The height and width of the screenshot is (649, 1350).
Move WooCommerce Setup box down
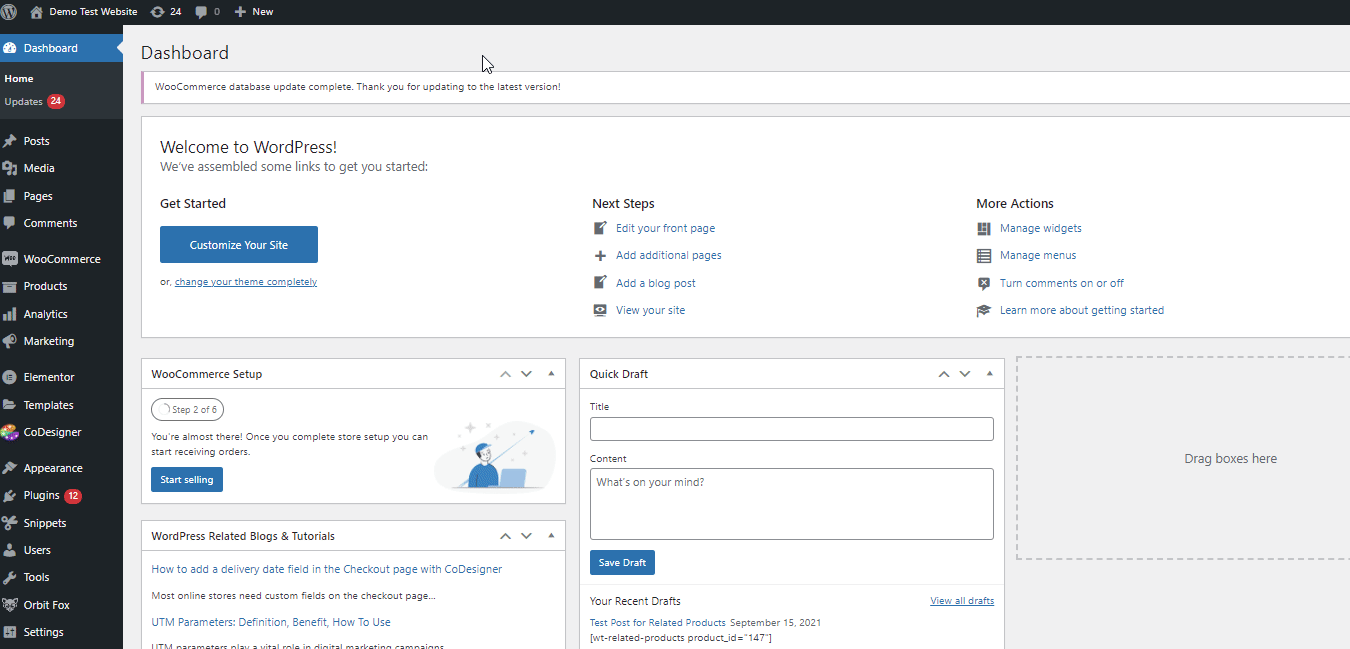tap(526, 374)
